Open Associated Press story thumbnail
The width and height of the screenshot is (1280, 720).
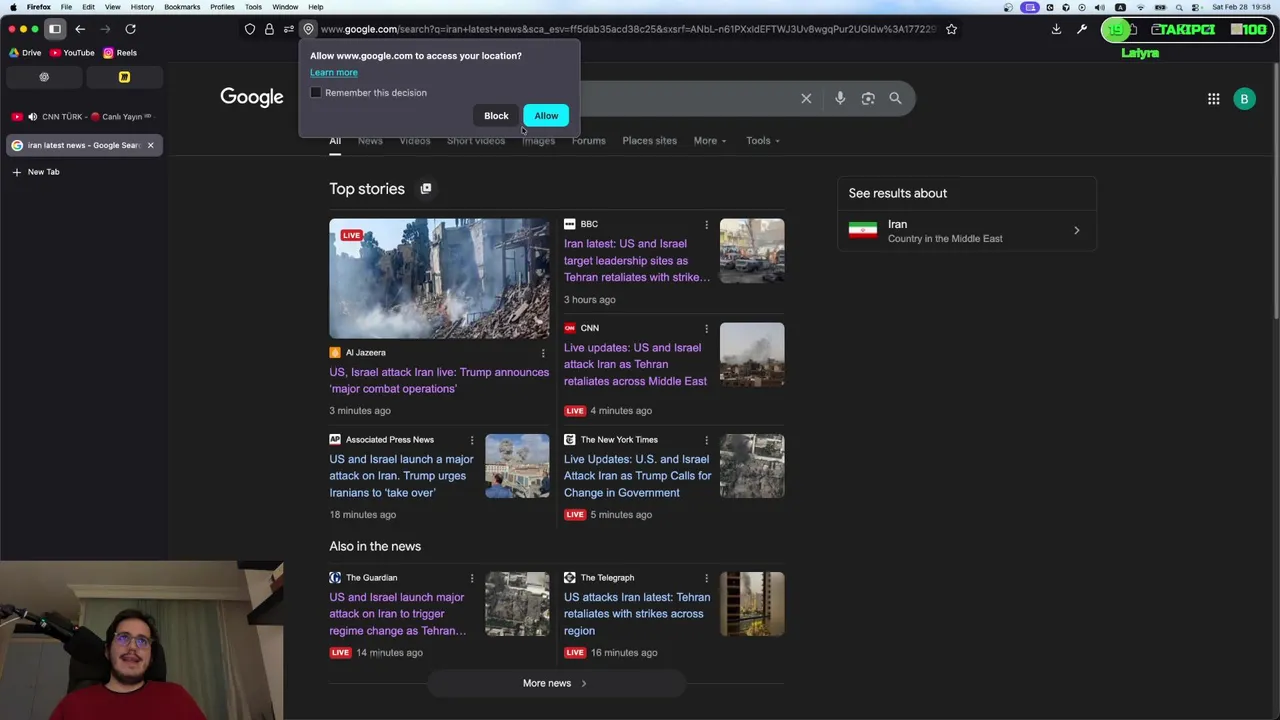point(517,466)
